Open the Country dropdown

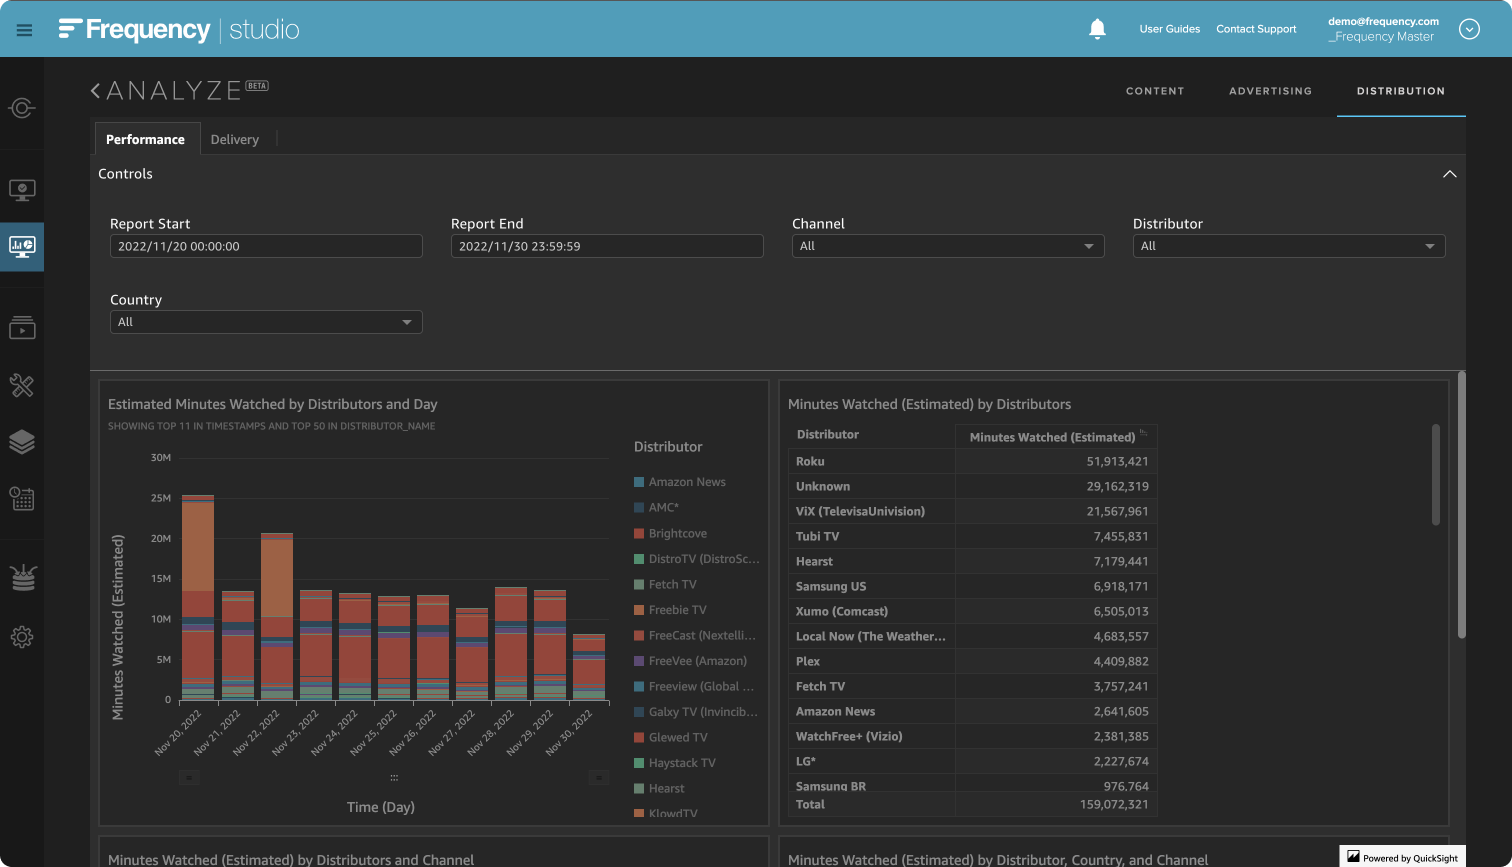[x=266, y=322]
